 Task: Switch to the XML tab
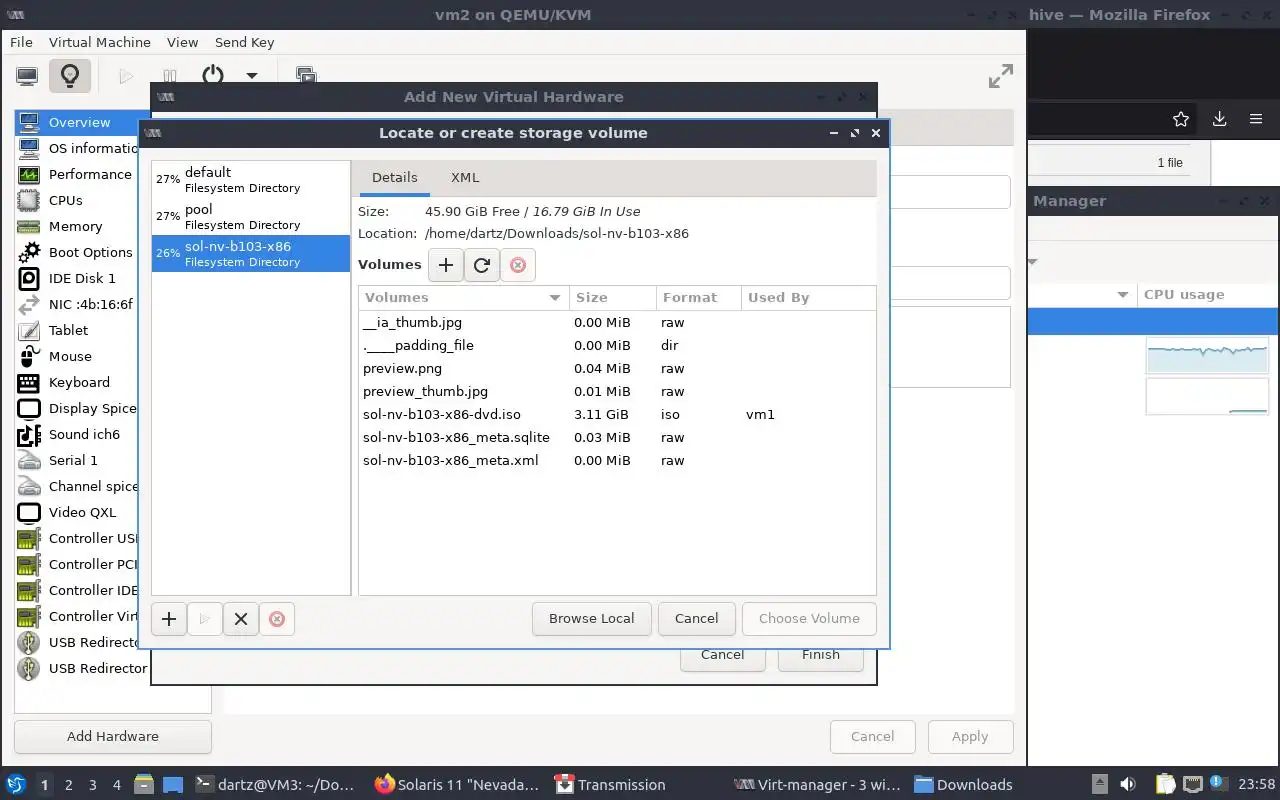coord(465,177)
